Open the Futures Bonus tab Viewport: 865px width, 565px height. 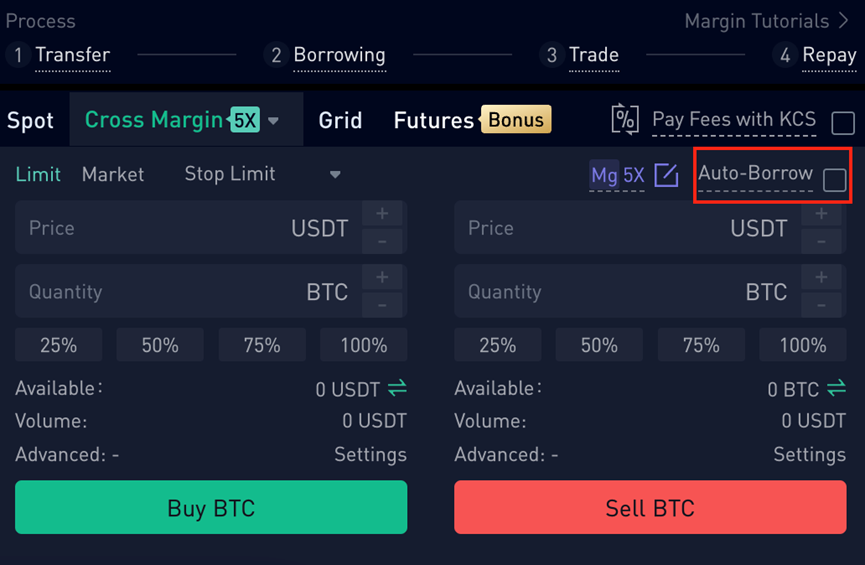[x=472, y=120]
